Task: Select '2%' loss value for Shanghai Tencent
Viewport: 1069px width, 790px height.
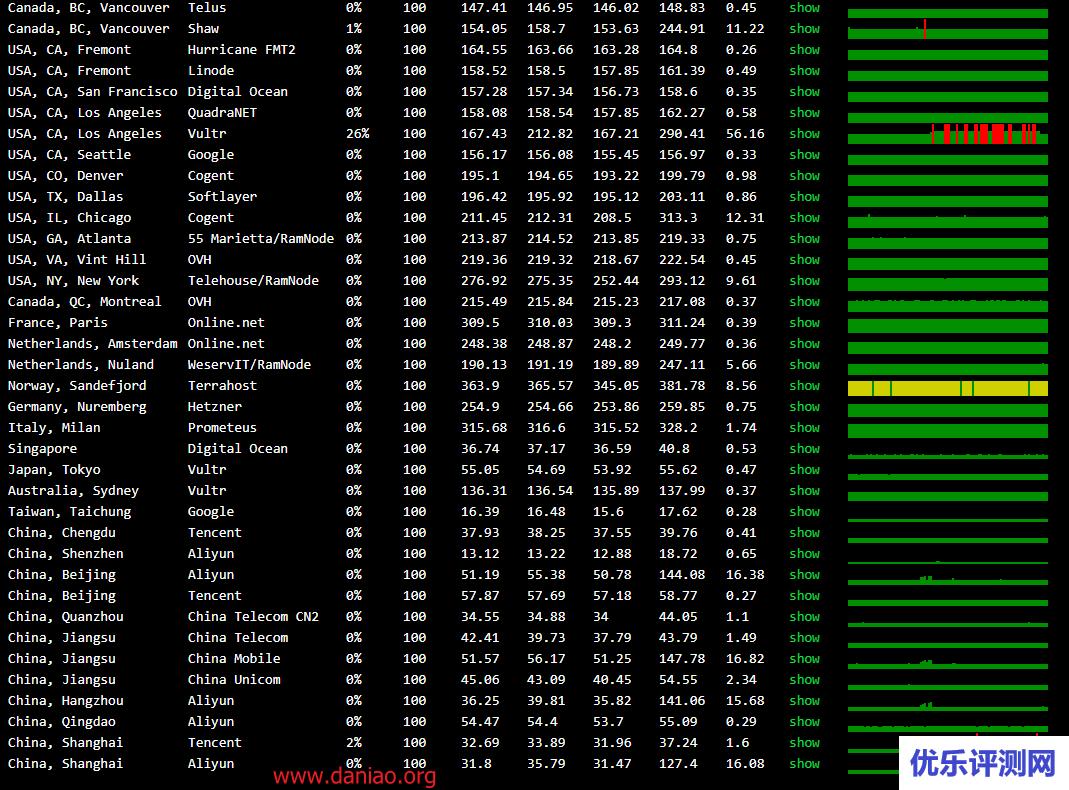Action: (x=354, y=742)
